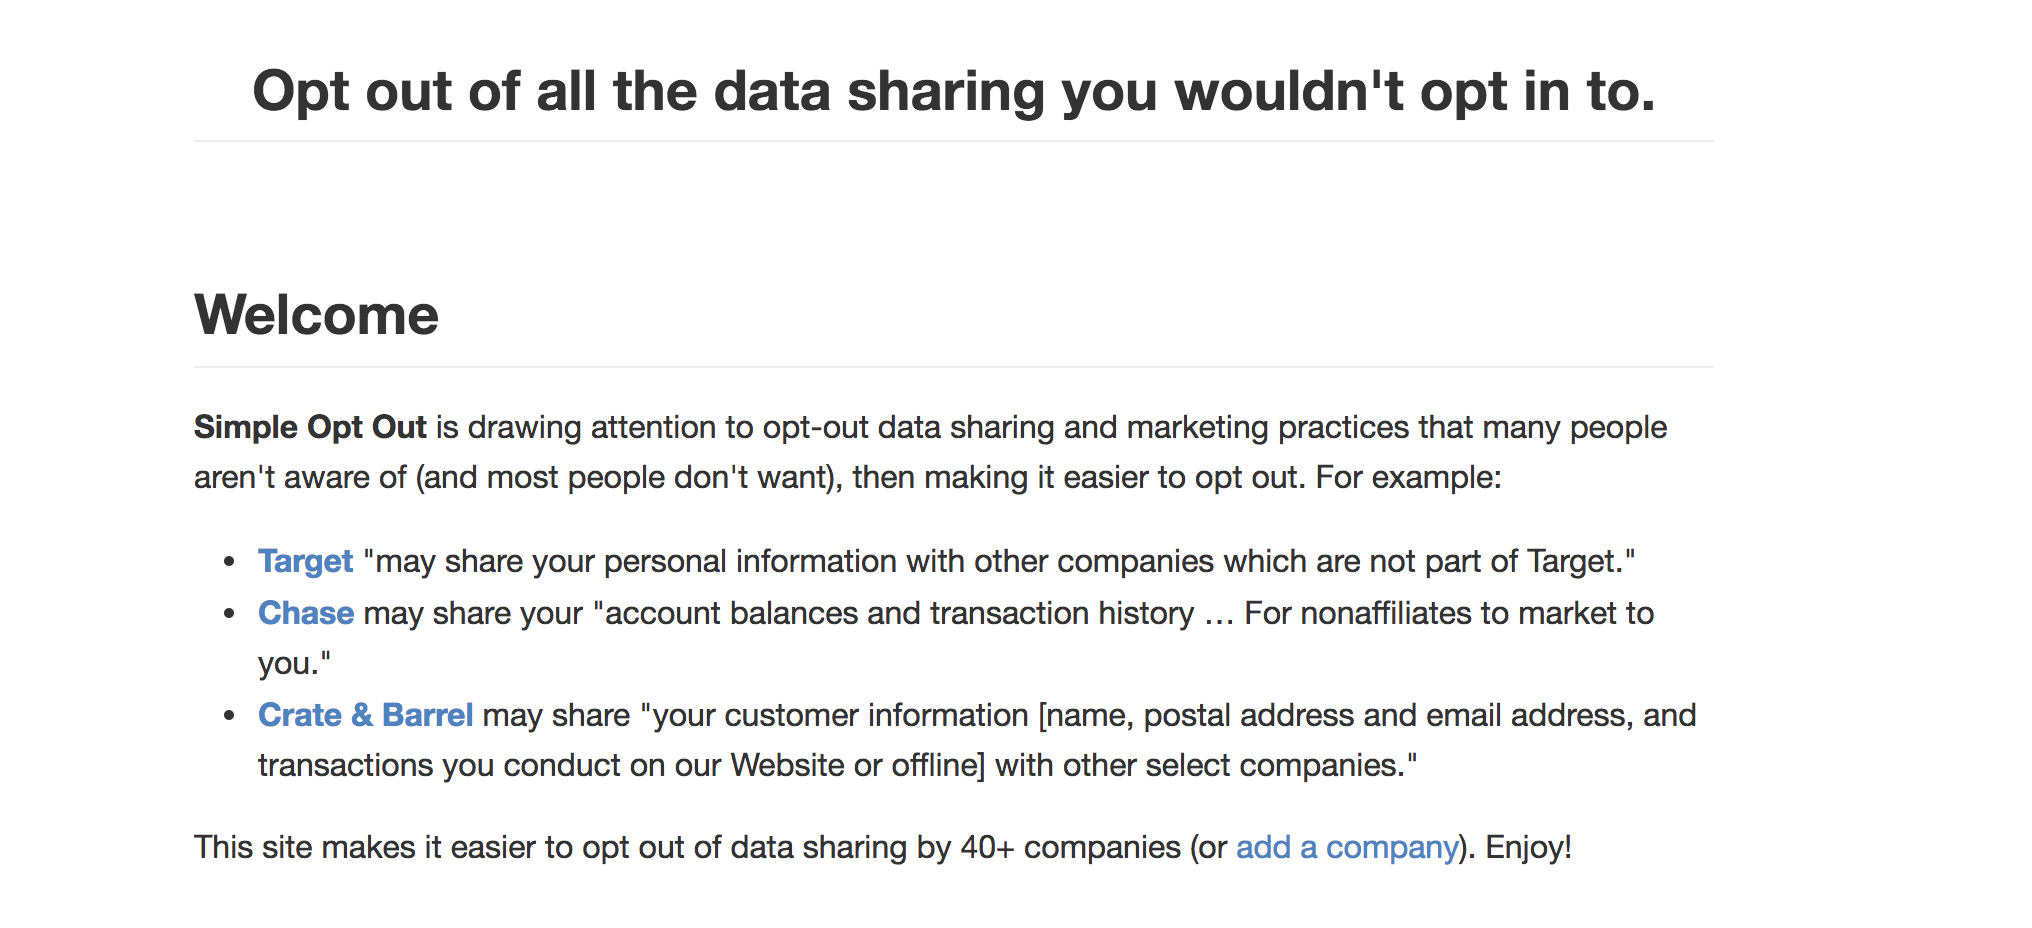This screenshot has height=928, width=2032.
Task: Click the "Enjoy!" text
Action: 1528,847
